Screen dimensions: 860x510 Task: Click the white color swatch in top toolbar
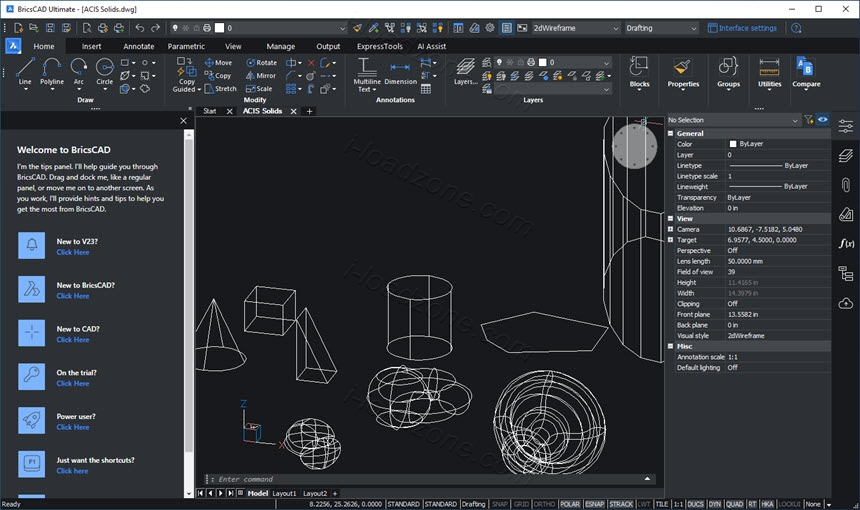[x=219, y=28]
